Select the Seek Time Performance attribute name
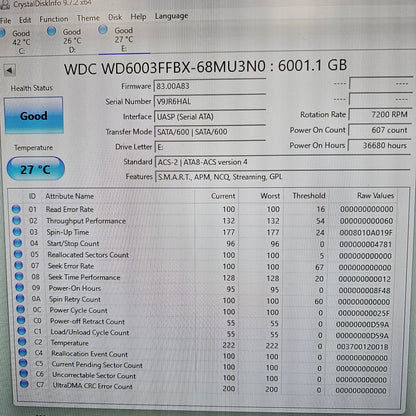 click(84, 277)
